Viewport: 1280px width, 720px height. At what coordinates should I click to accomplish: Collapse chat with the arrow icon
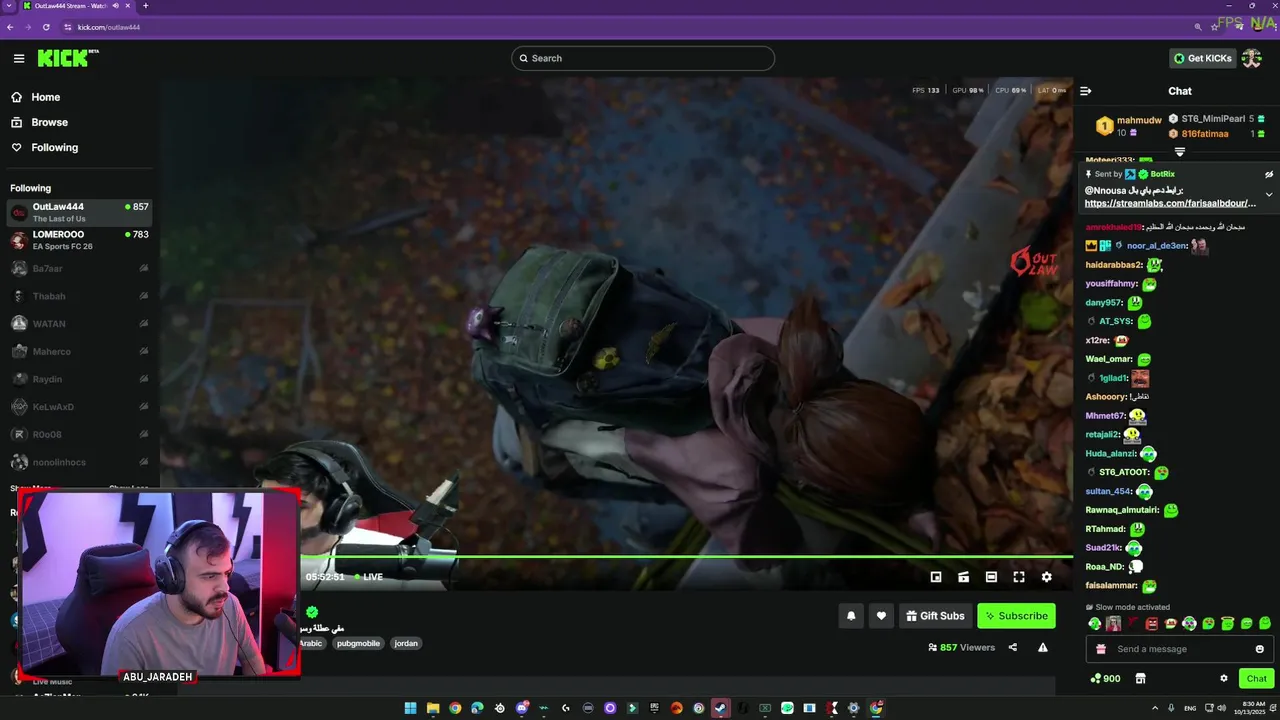pyautogui.click(x=1086, y=91)
